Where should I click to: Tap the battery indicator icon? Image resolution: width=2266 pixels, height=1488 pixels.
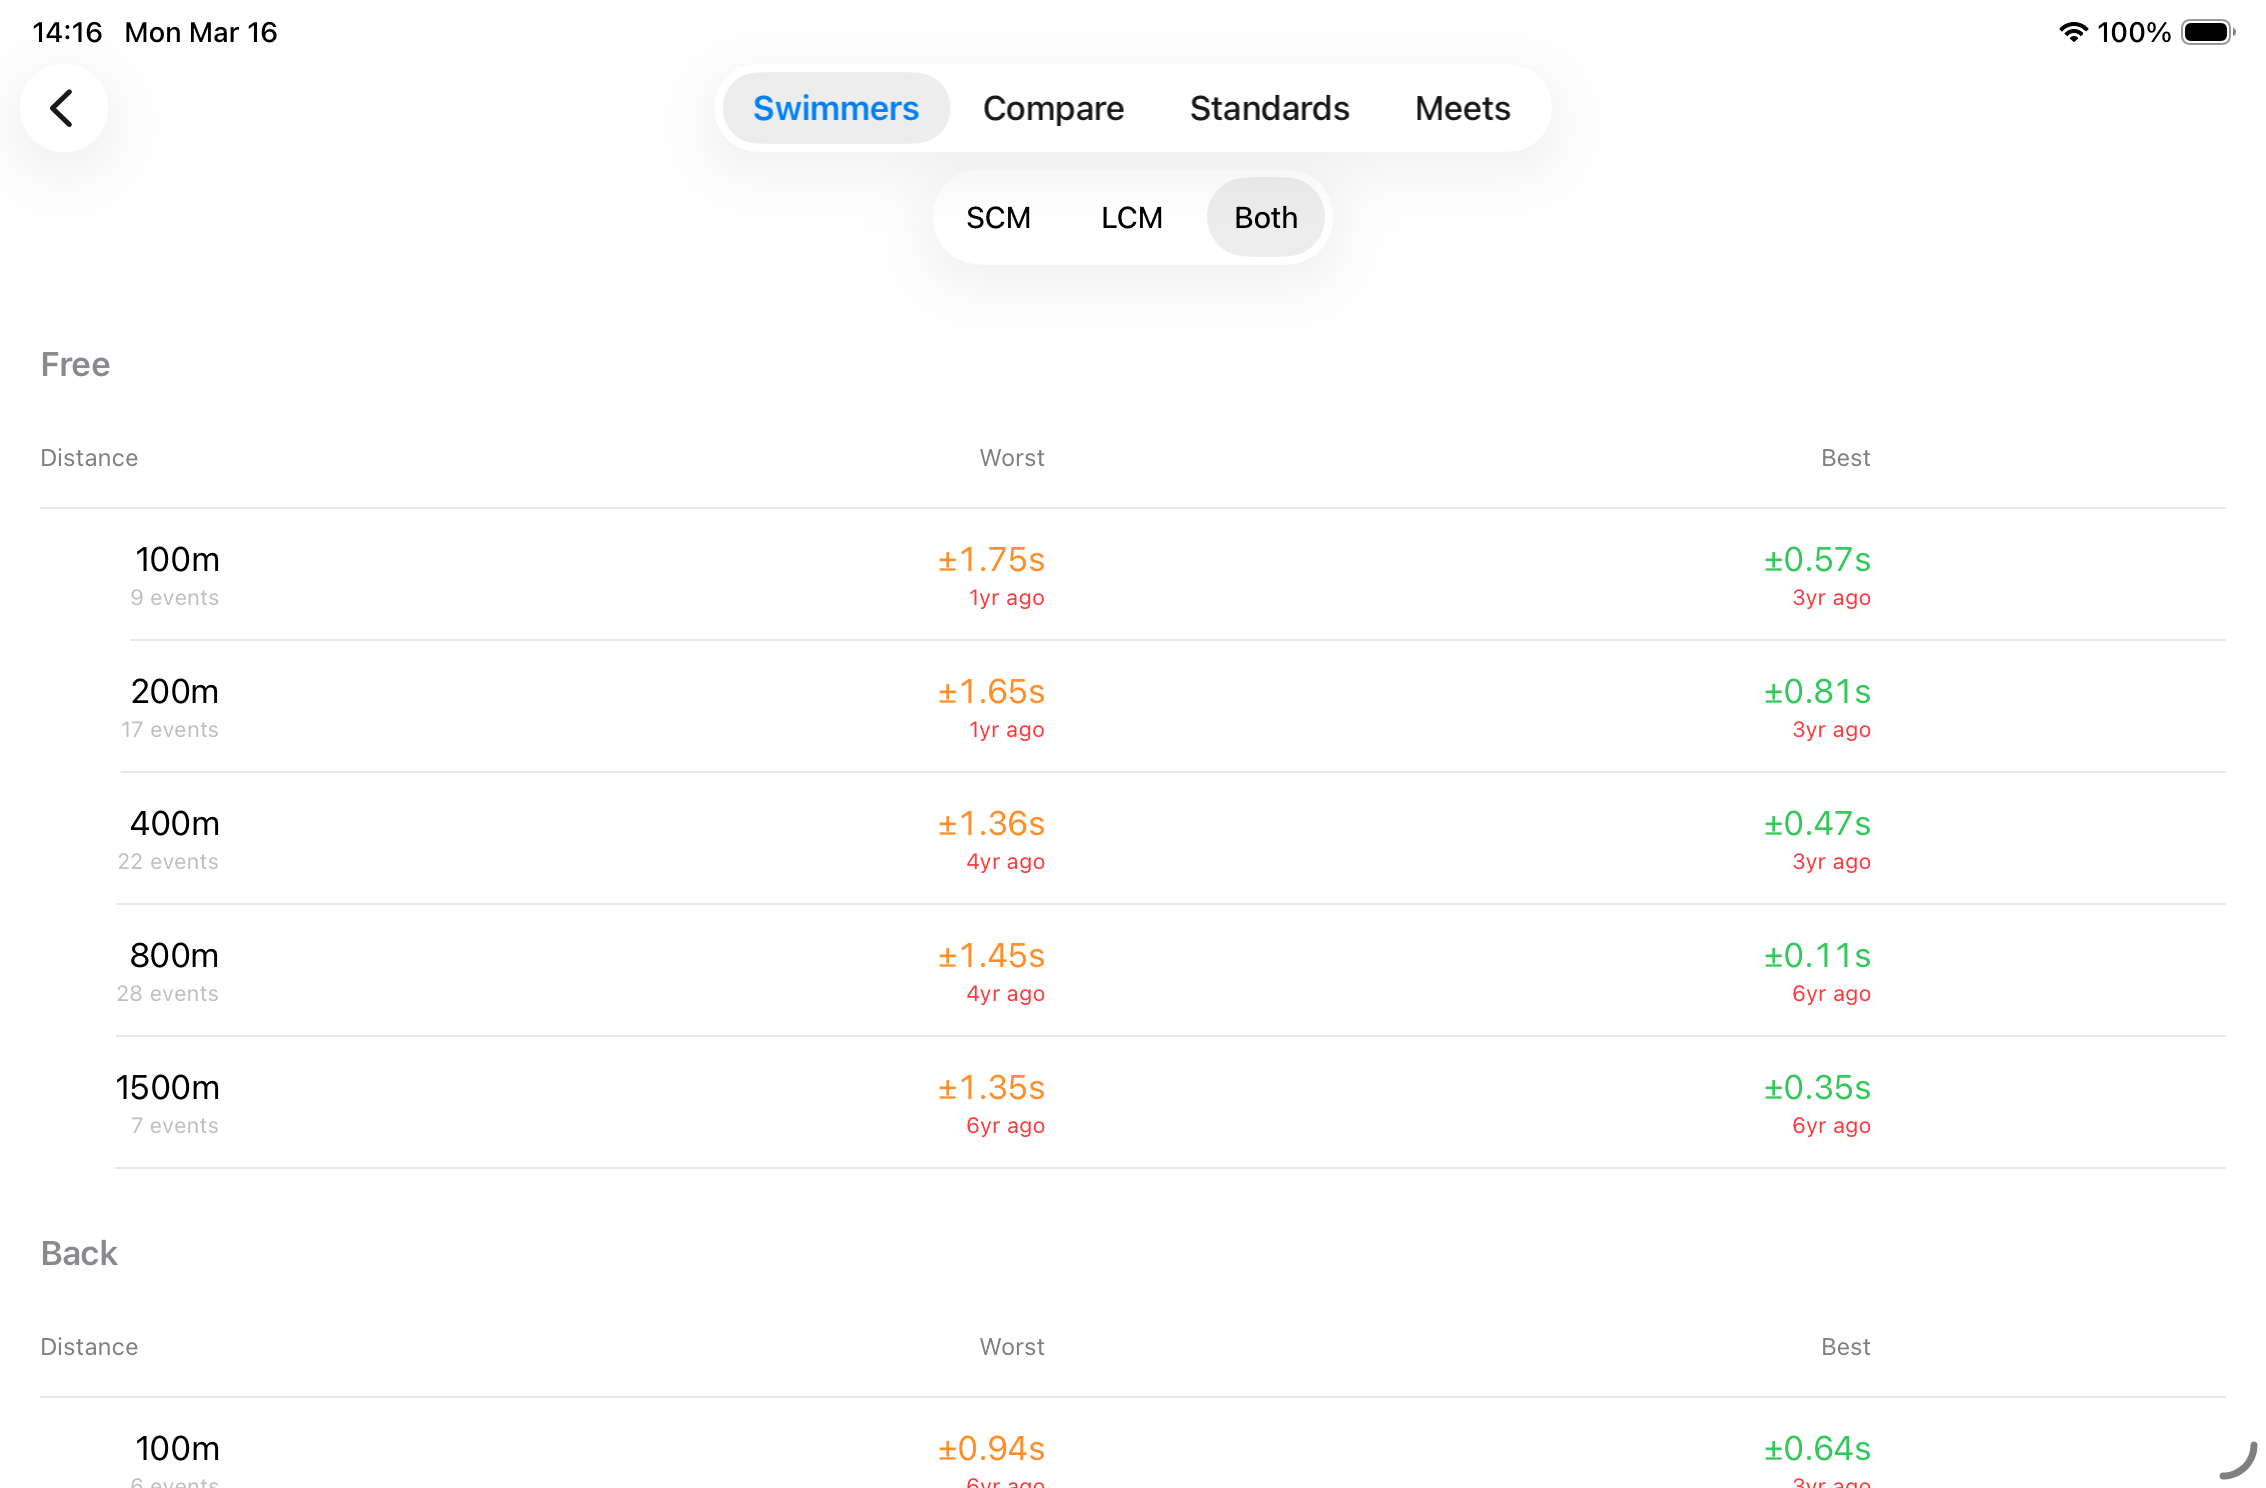(x=2207, y=32)
